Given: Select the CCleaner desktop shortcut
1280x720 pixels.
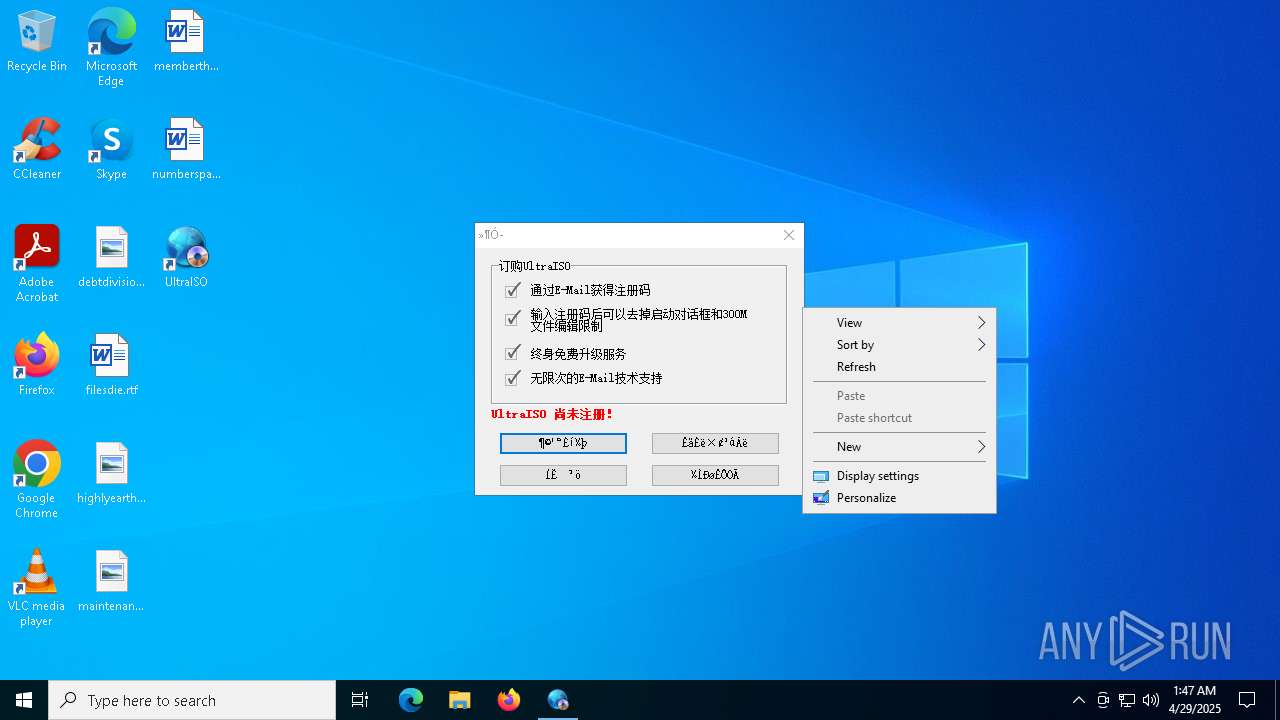Looking at the screenshot, I should (x=37, y=150).
